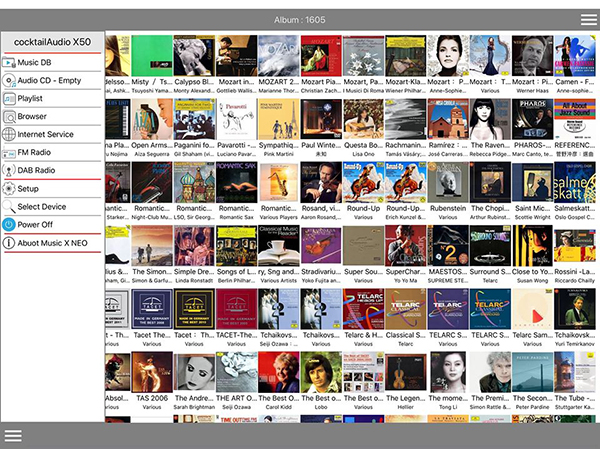
Task: Click 'Rachmanin...' album title
Action: pos(406,145)
